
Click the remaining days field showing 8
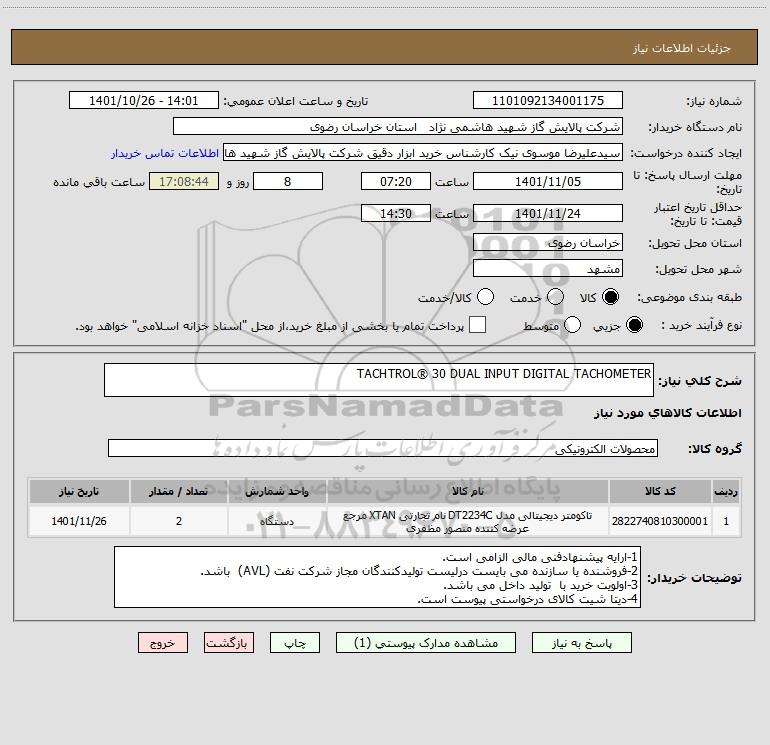[x=288, y=182]
